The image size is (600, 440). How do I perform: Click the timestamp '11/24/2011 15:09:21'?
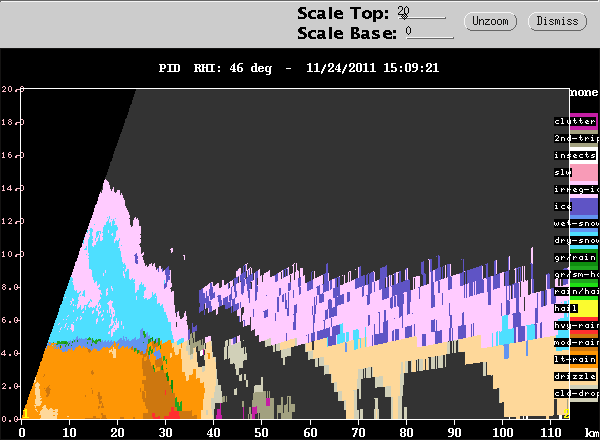(372, 68)
